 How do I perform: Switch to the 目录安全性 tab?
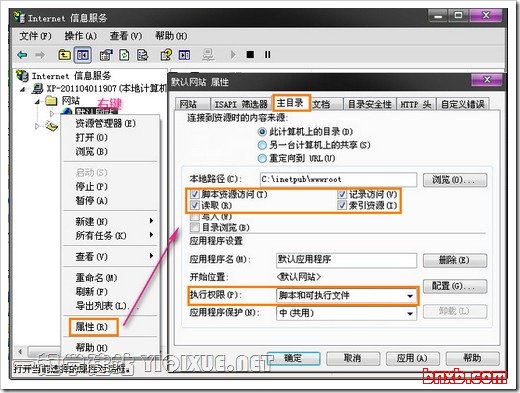[370, 104]
